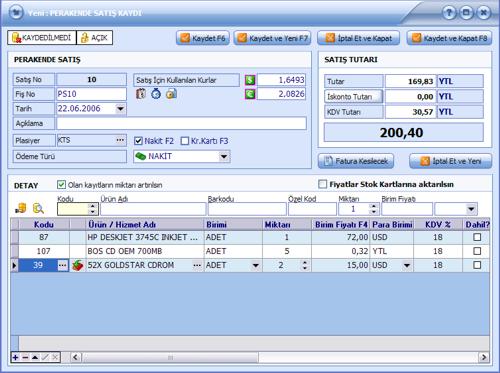Click the green dollar rate icon
Screen dimensions: 500x373
pos(250,80)
